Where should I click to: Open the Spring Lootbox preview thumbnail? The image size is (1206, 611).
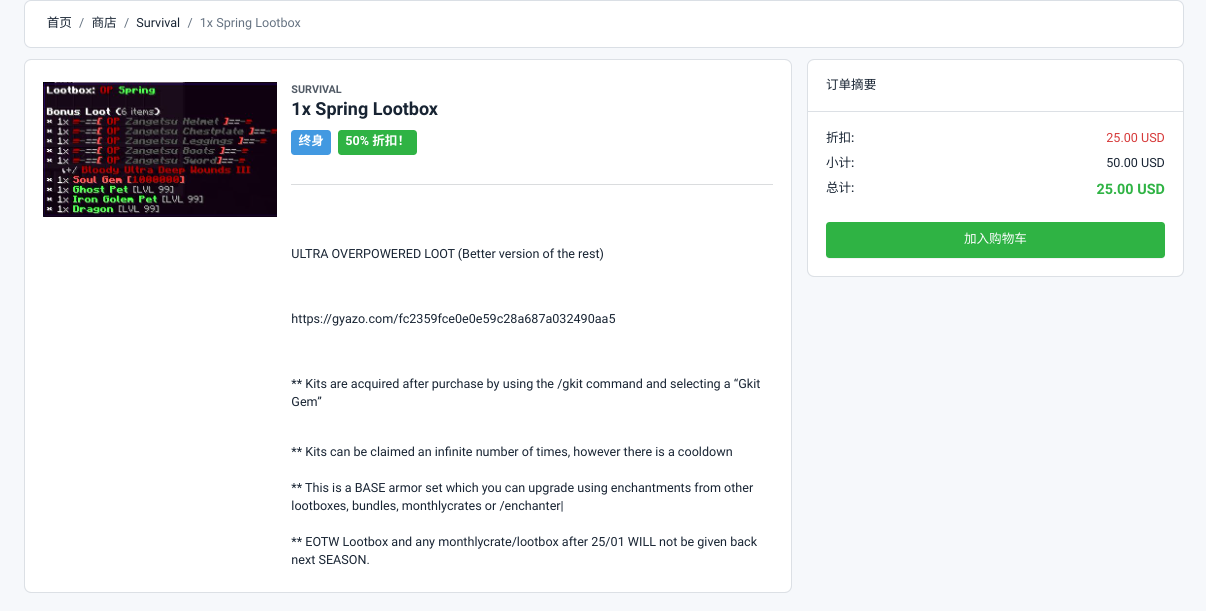tap(160, 149)
